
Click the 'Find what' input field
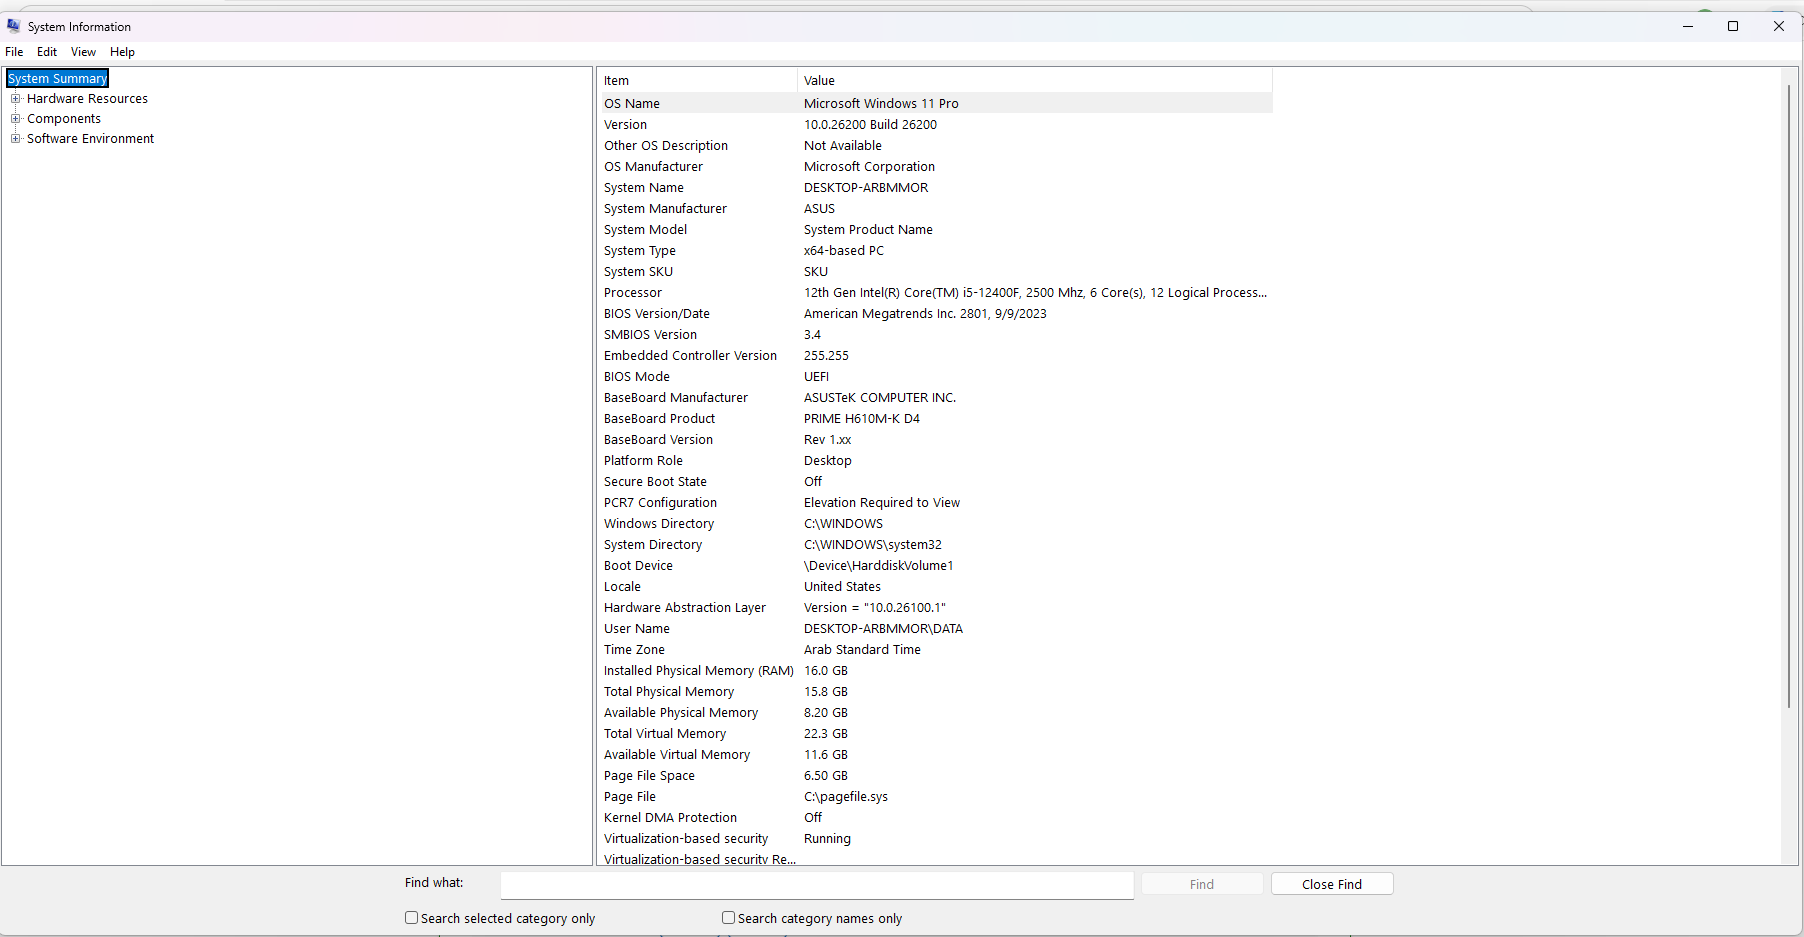[x=817, y=885]
